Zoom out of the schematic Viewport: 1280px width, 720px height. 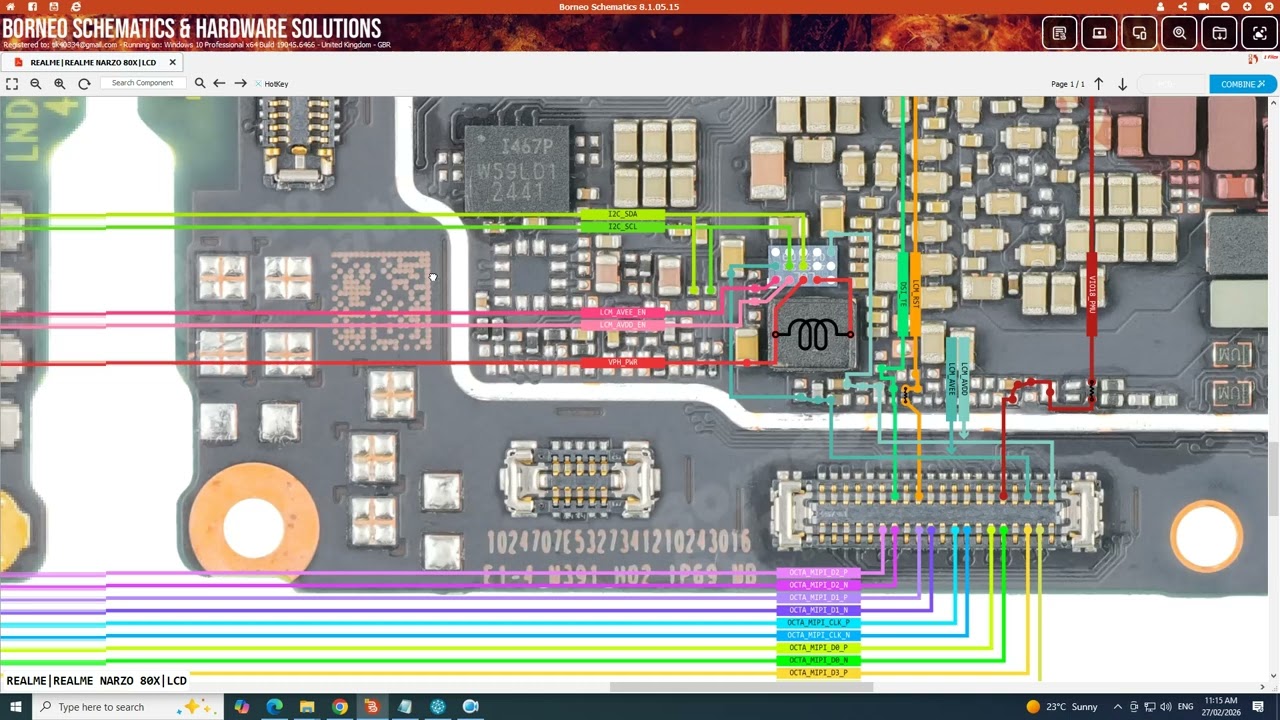(x=36, y=84)
